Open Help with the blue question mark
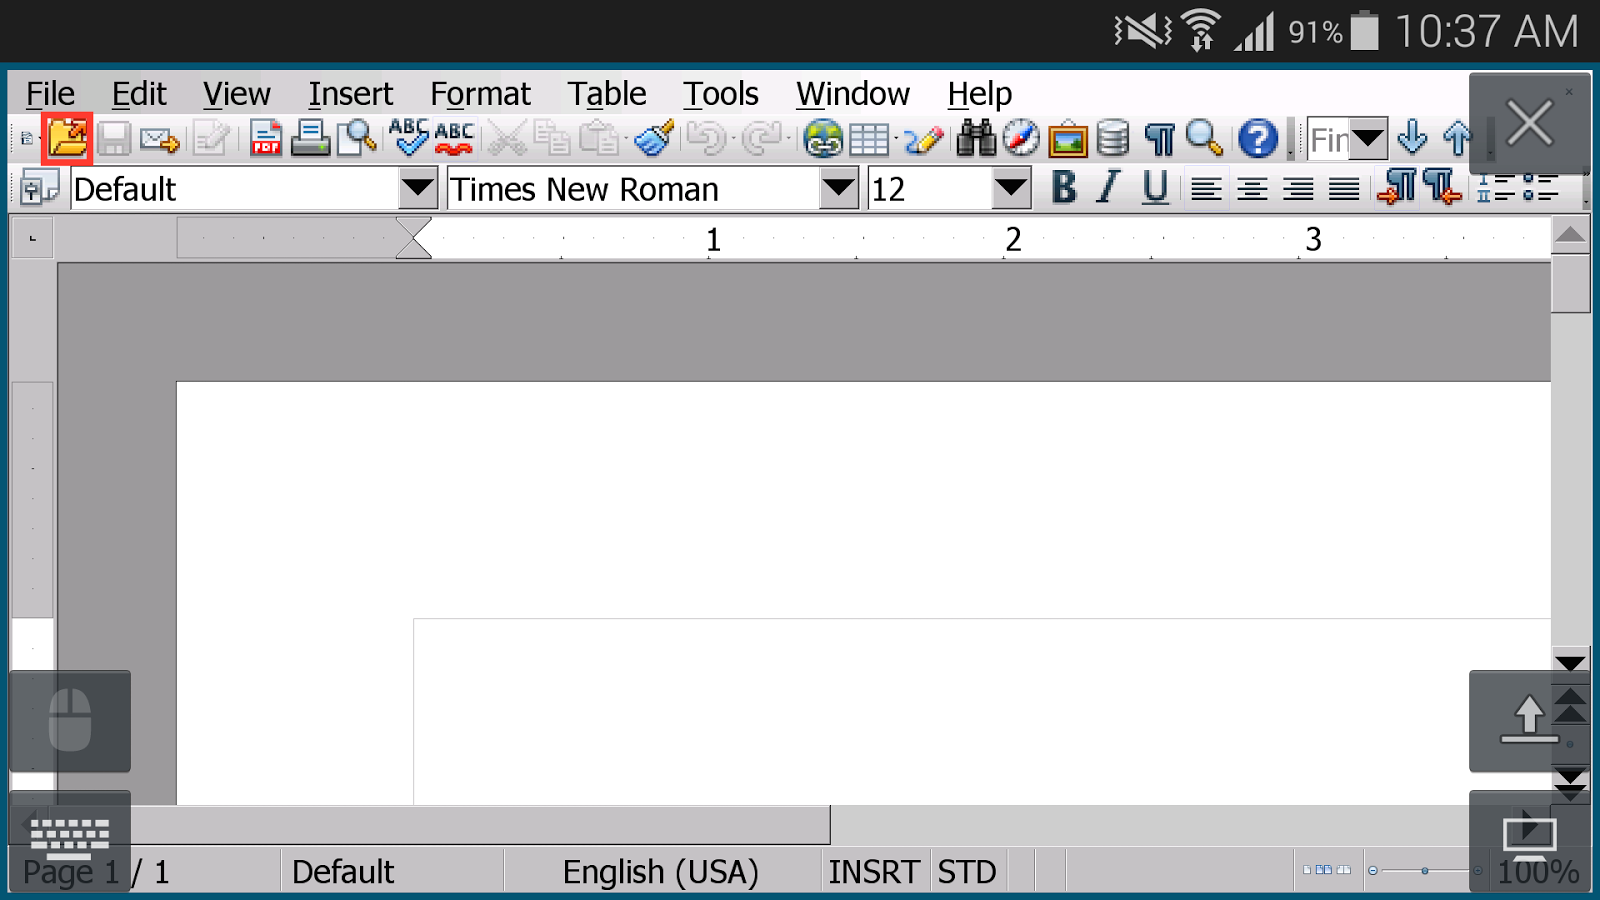1600x900 pixels. pyautogui.click(x=1257, y=138)
